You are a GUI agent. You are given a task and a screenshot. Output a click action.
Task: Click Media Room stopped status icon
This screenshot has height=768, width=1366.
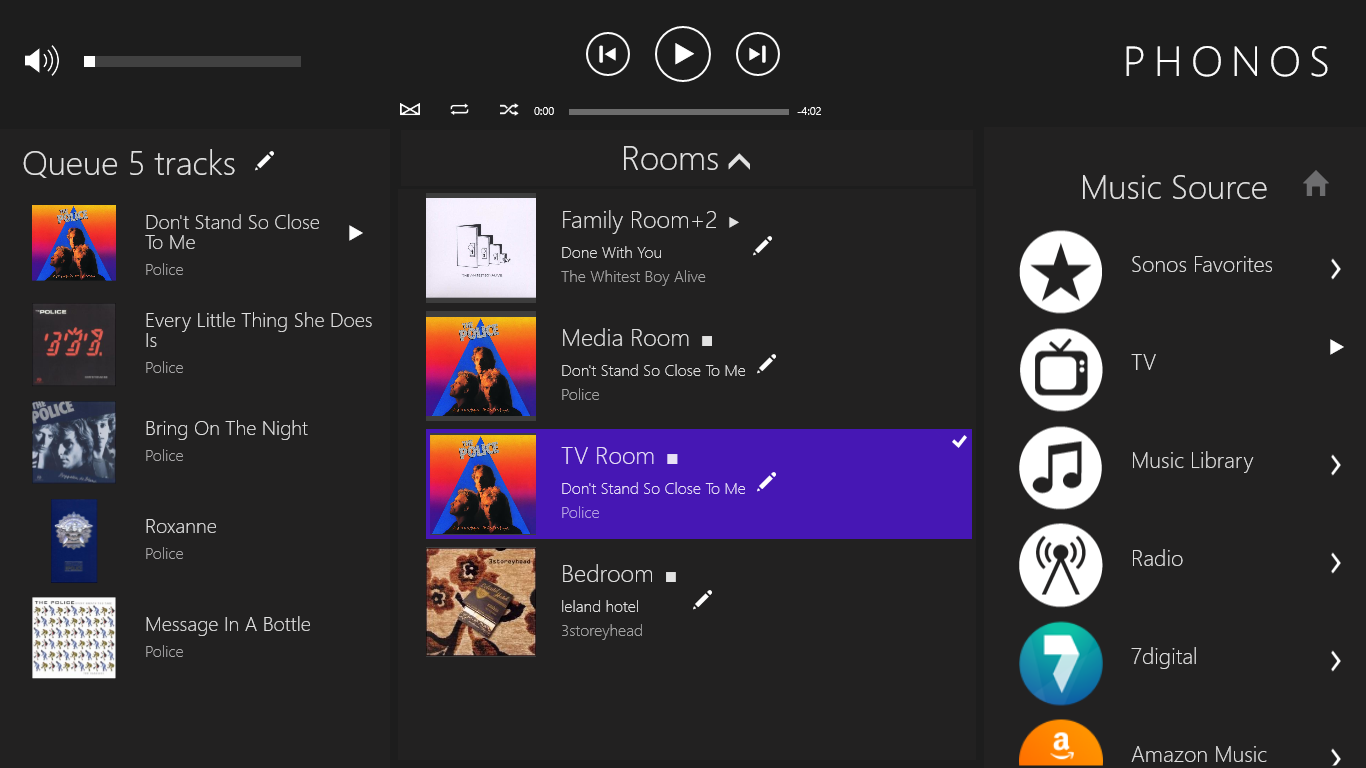point(707,341)
